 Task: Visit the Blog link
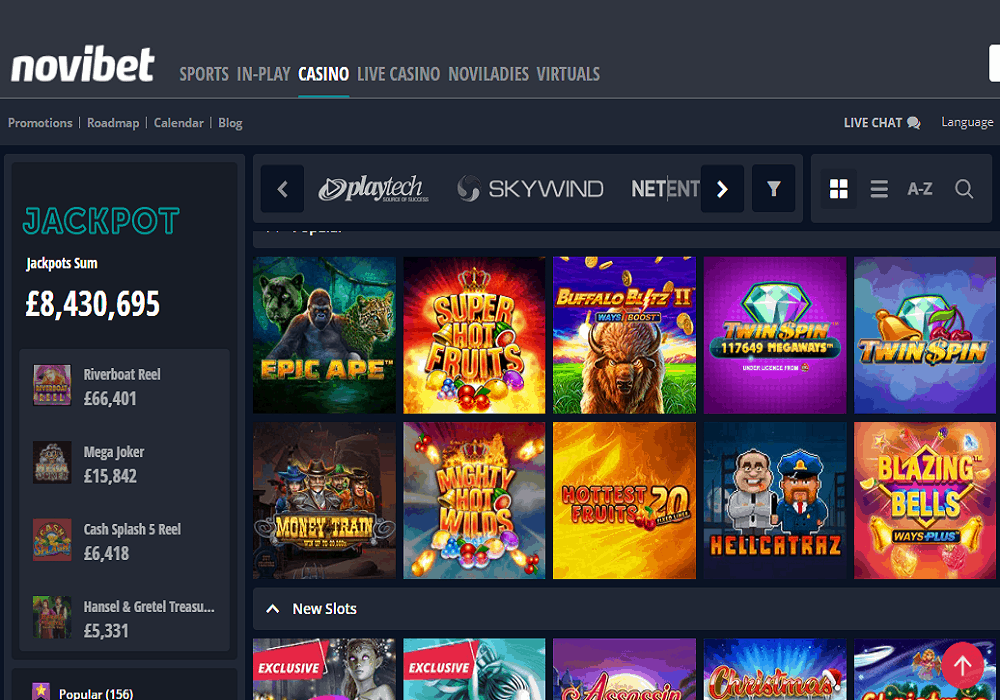(230, 122)
